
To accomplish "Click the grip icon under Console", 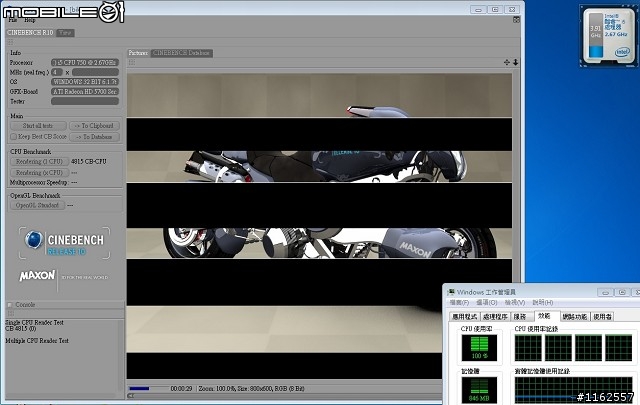I will 10,314.
